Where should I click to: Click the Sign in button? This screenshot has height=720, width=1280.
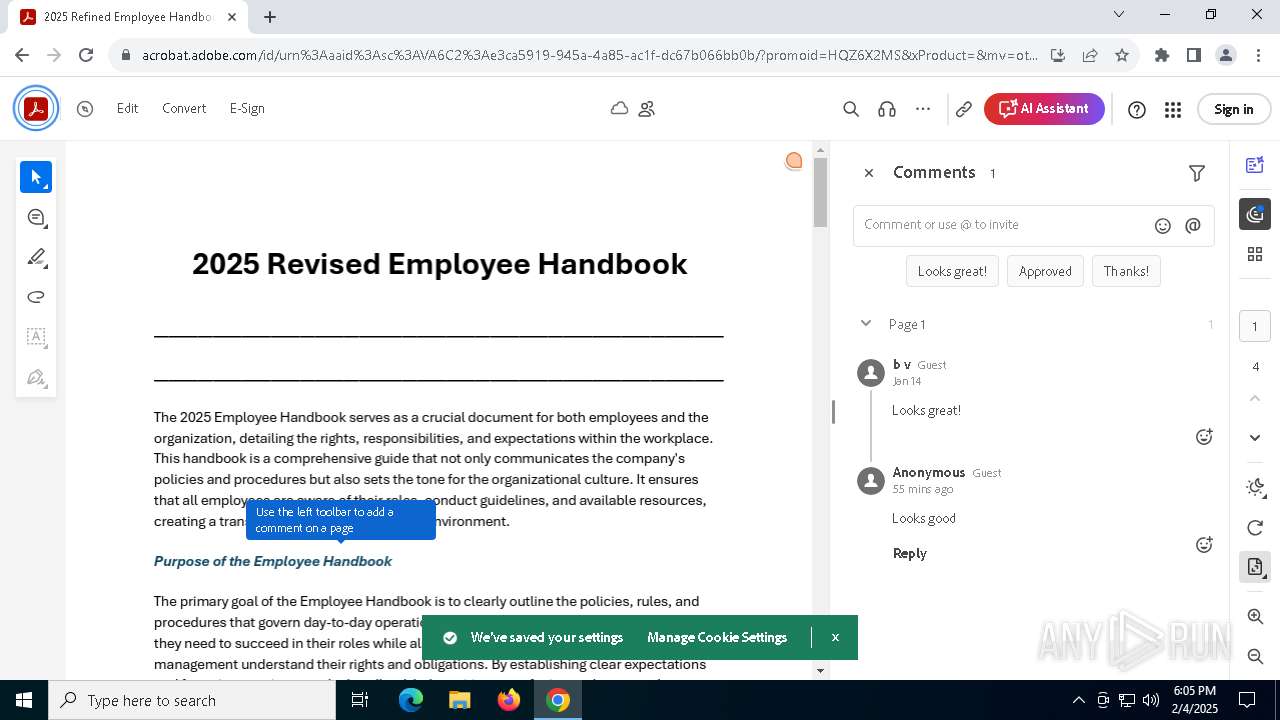pyautogui.click(x=1233, y=110)
